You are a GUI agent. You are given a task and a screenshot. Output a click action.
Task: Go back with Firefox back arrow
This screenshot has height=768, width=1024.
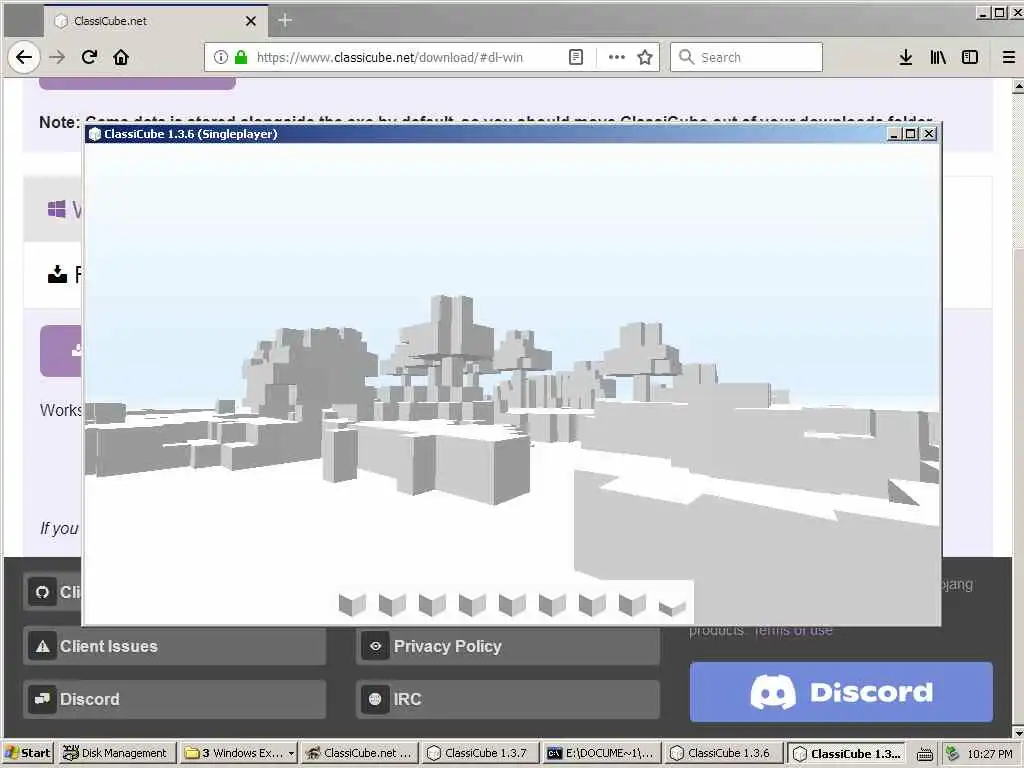pyautogui.click(x=24, y=57)
